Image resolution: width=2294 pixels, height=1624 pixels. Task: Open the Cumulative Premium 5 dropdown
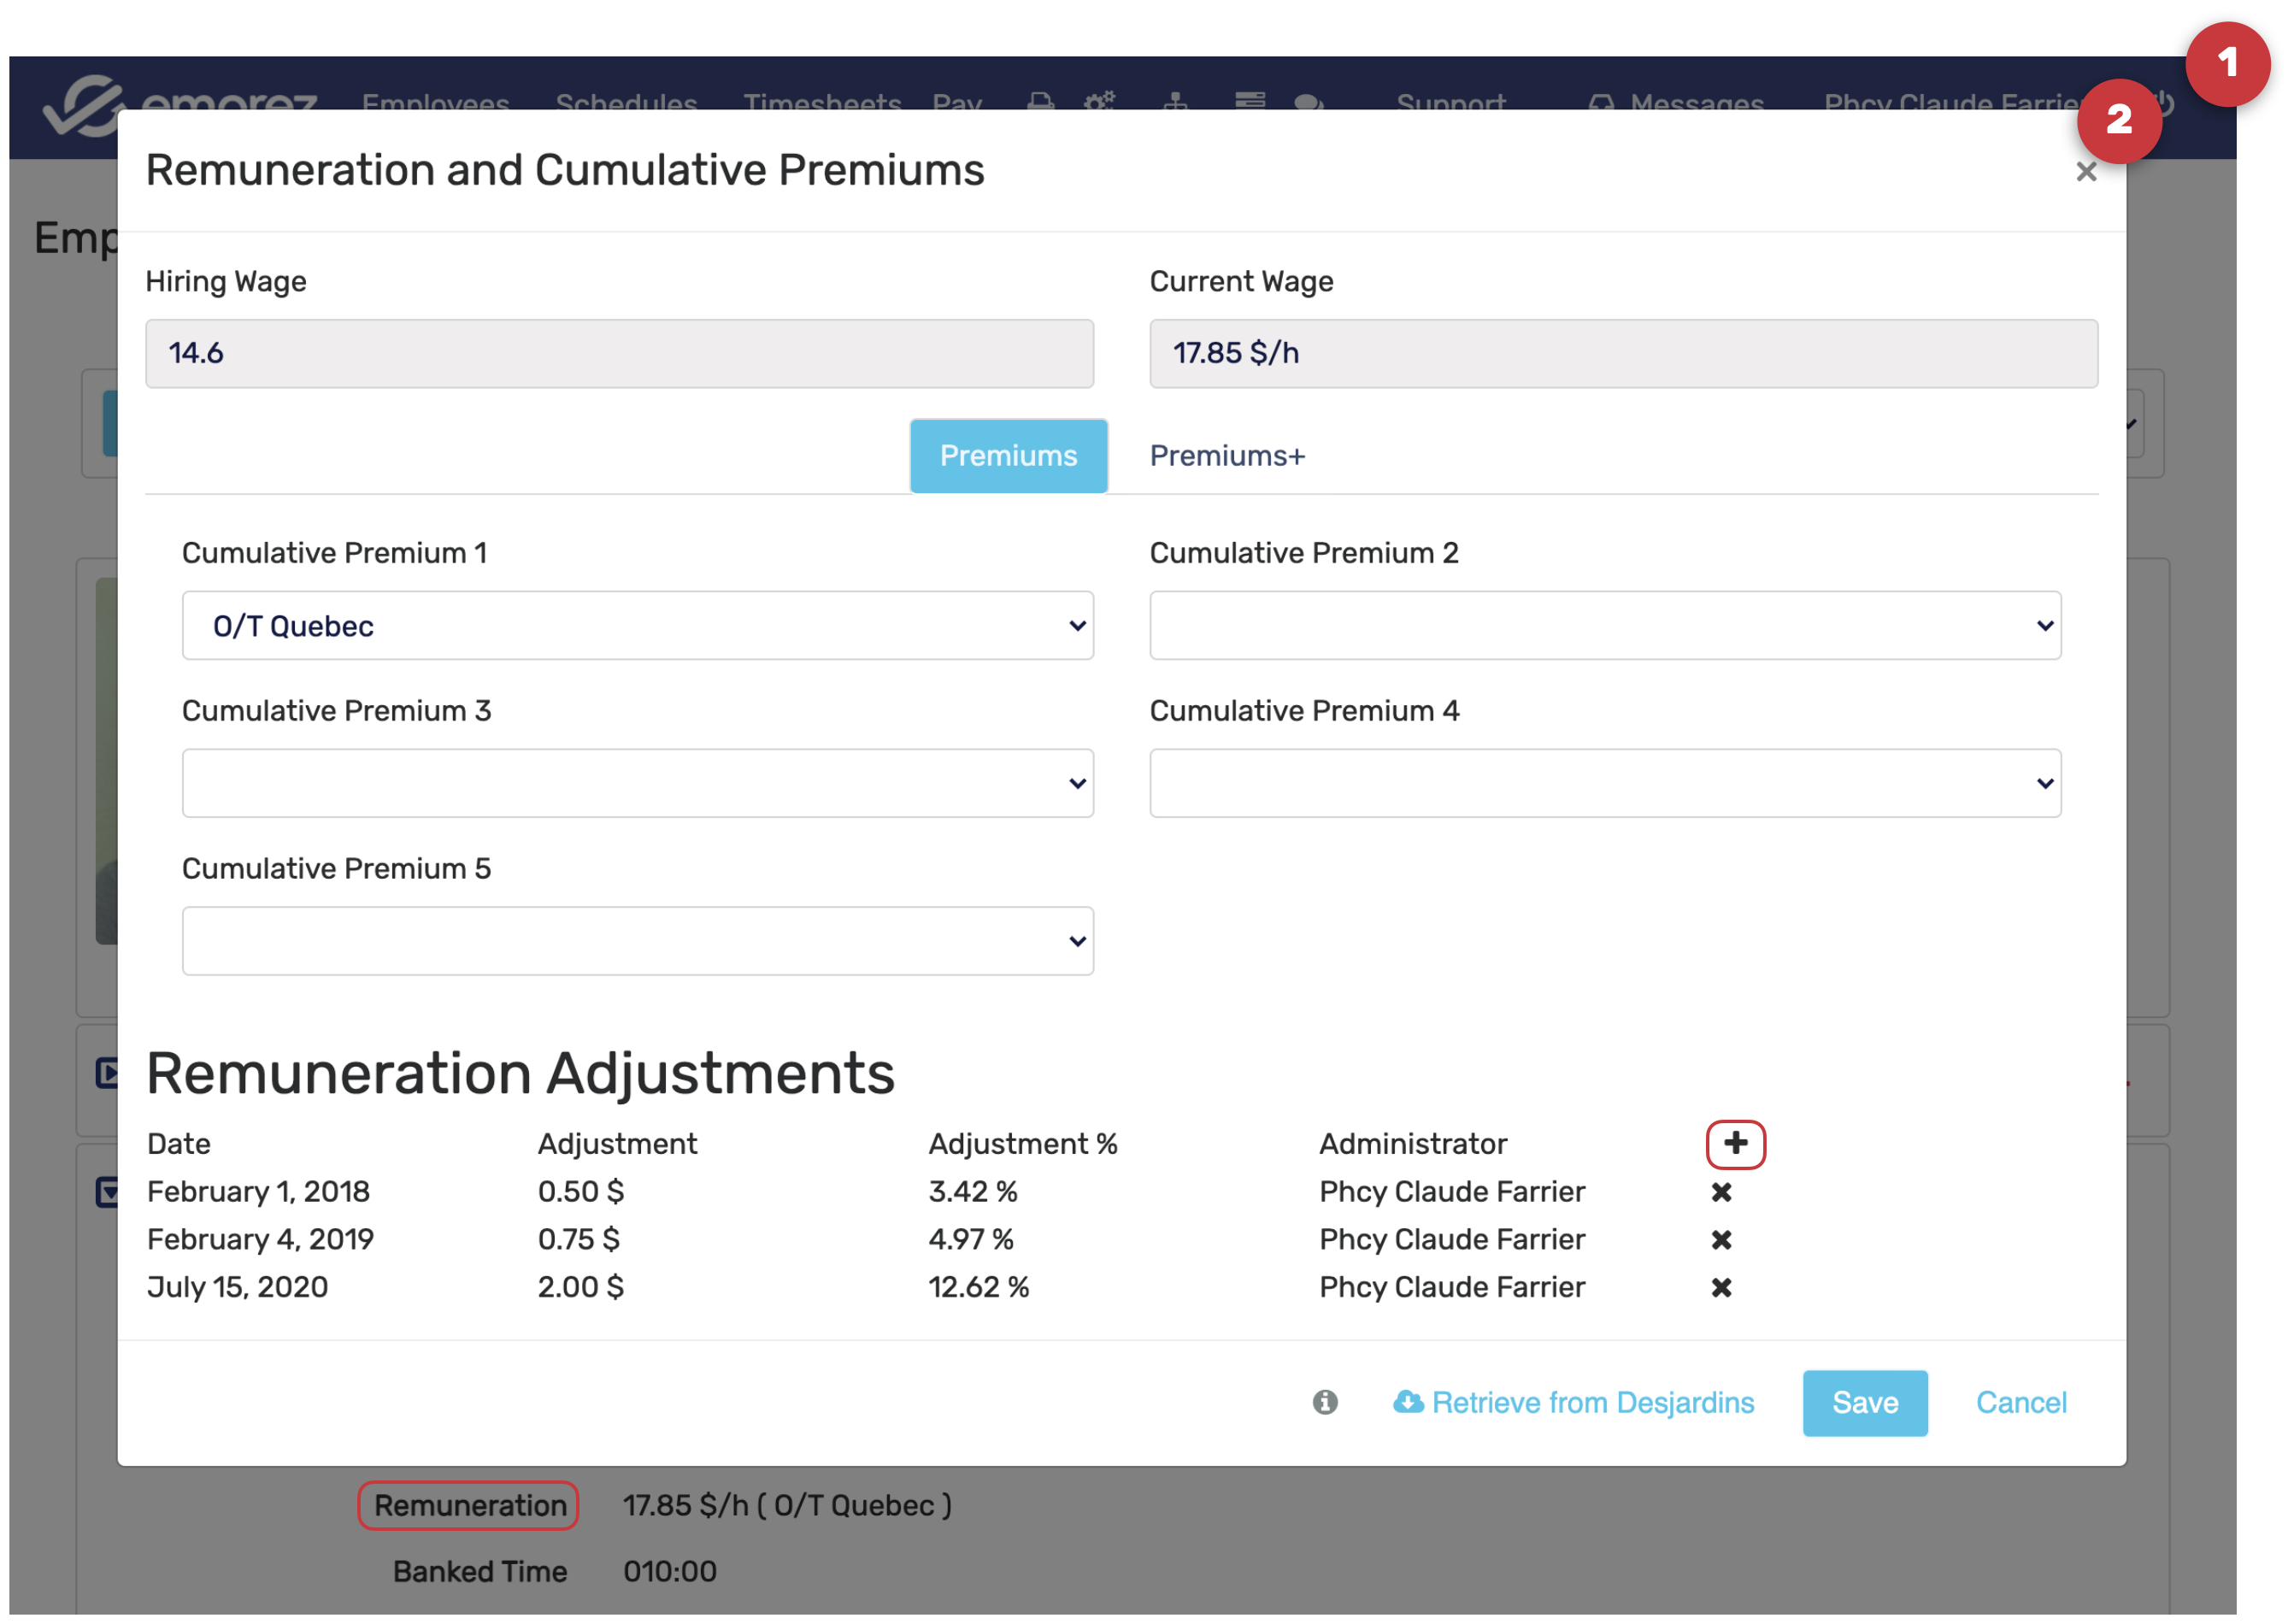(637, 941)
